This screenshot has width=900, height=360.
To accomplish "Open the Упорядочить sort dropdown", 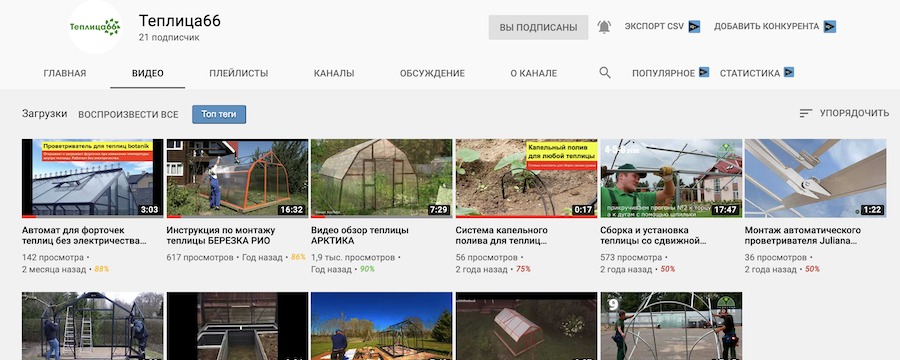I will (x=844, y=114).
